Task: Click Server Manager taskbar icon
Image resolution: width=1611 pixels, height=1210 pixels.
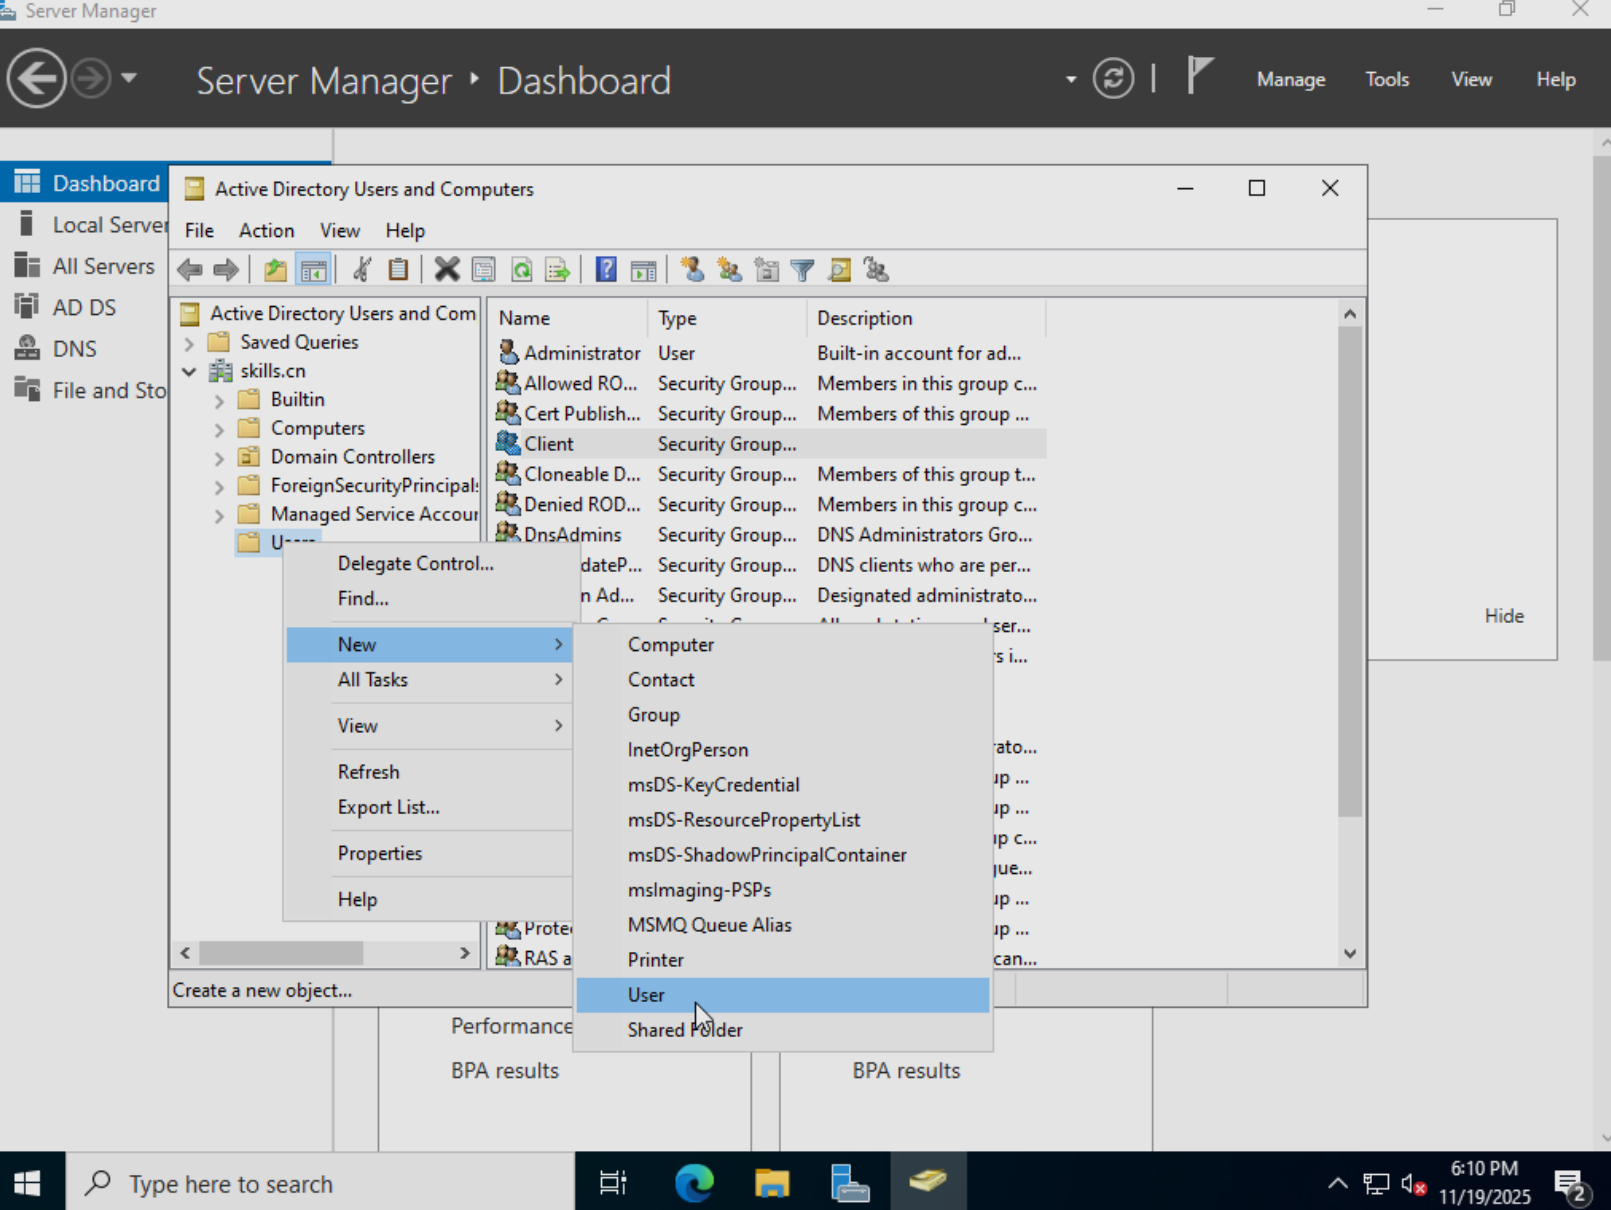Action: 850,1183
